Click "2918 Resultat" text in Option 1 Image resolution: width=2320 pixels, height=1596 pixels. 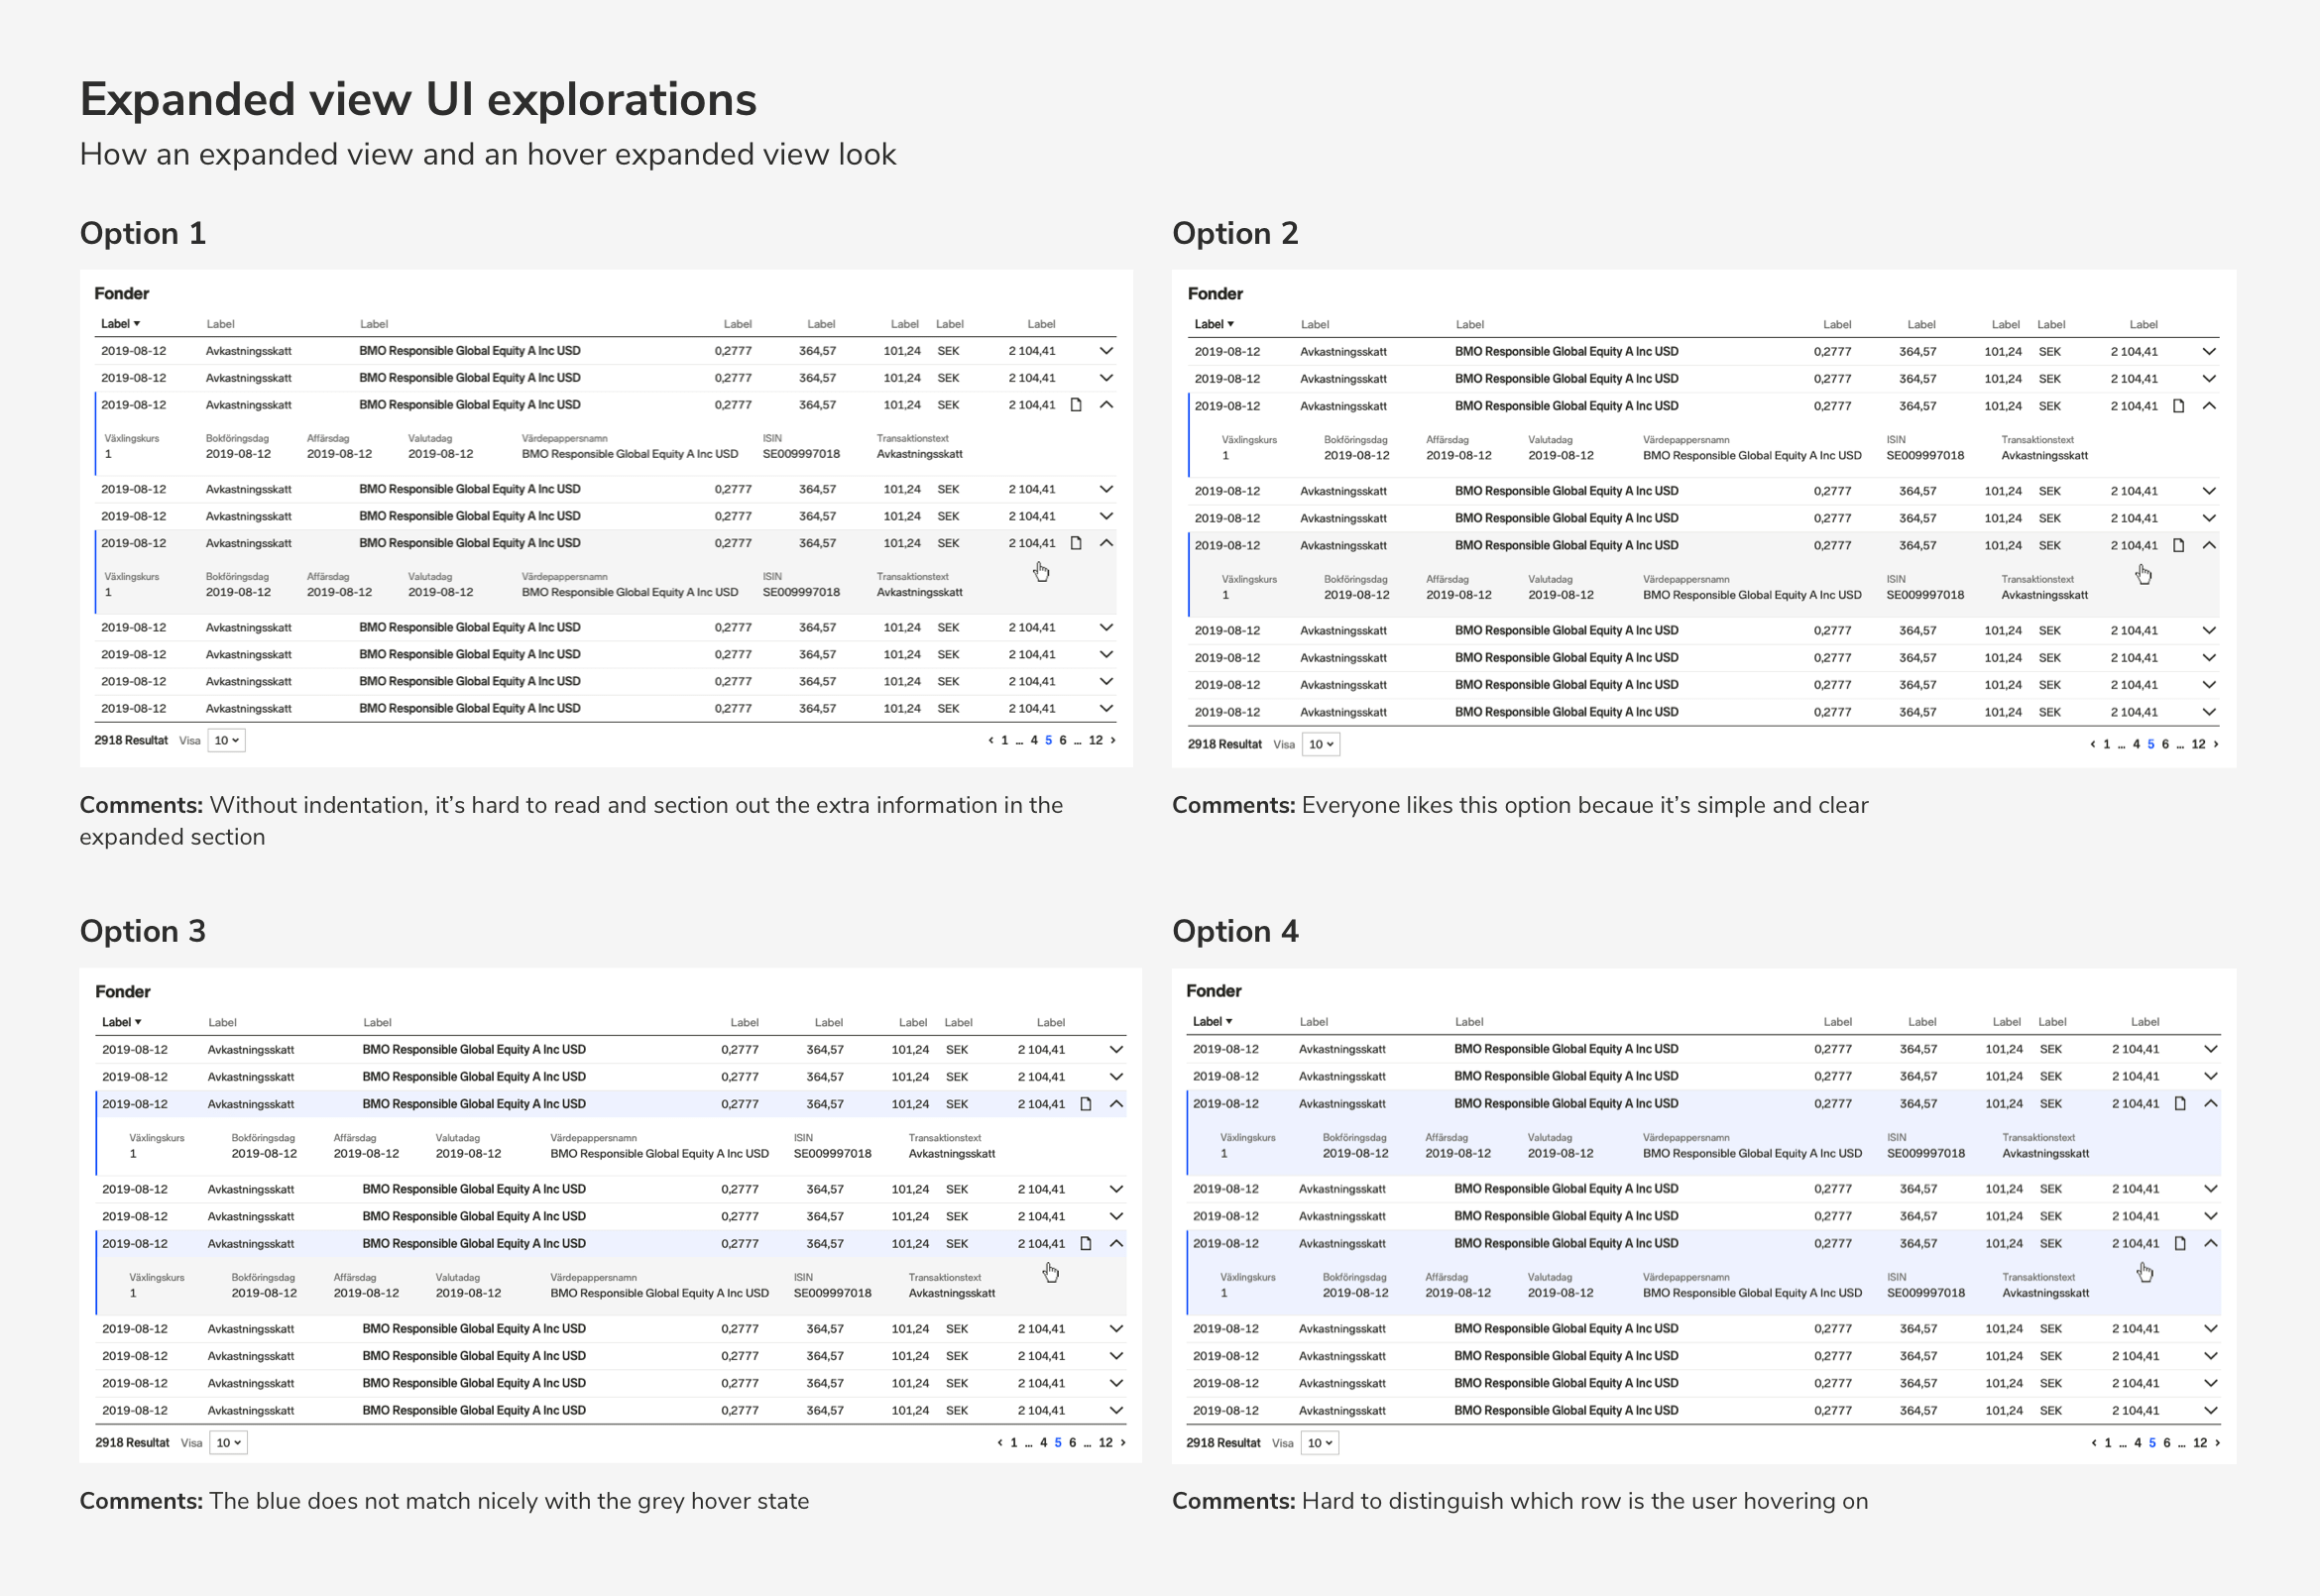point(131,740)
